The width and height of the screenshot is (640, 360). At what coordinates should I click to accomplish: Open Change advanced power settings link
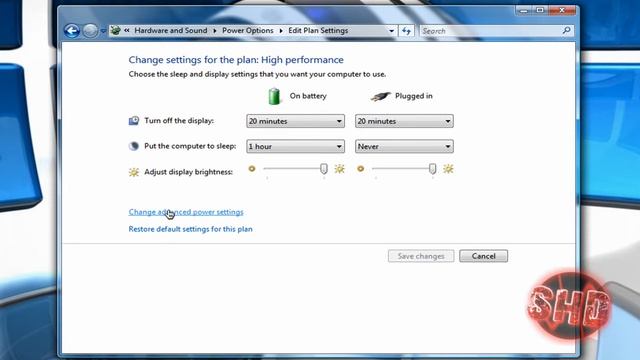186,212
